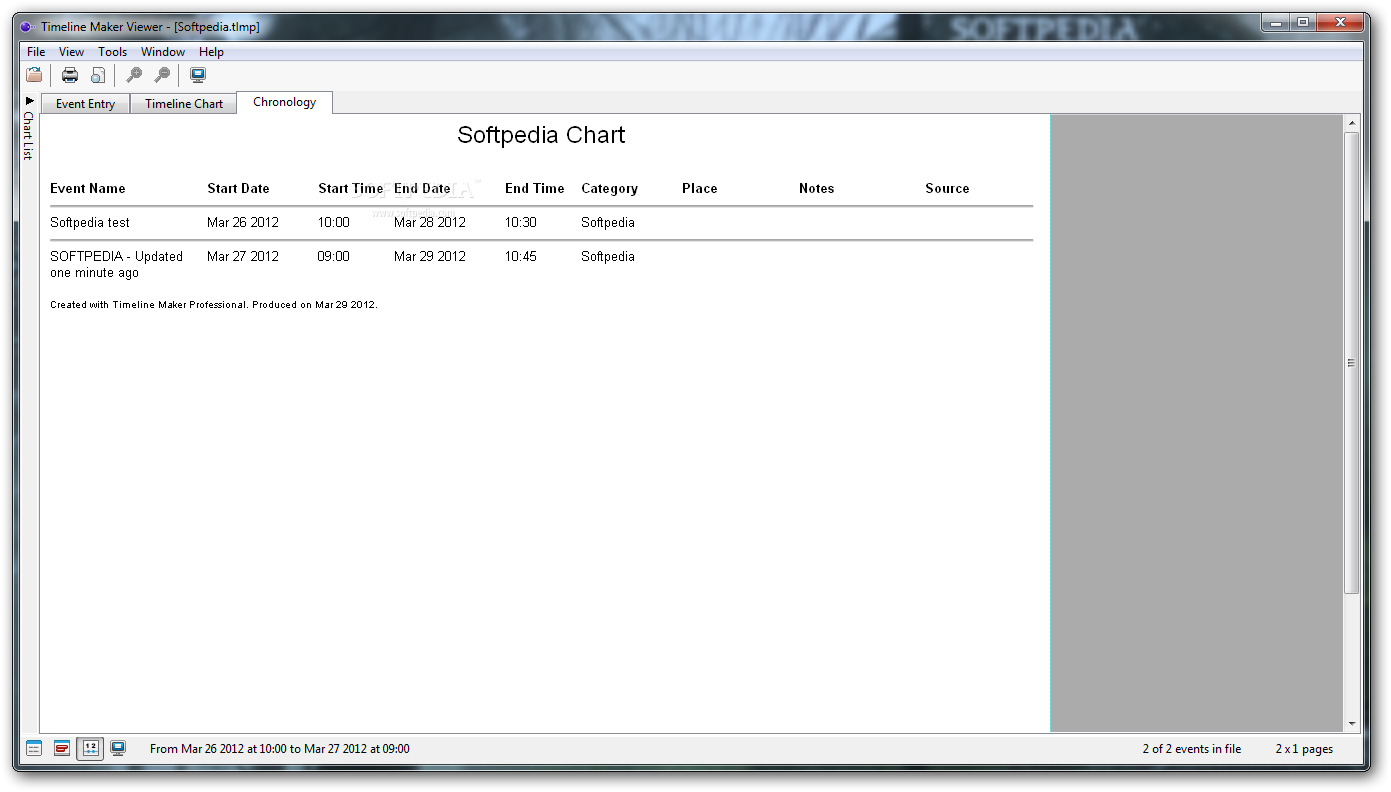
Task: Click the 'Created with Timeline Maker Professional' footer
Action: pos(214,305)
